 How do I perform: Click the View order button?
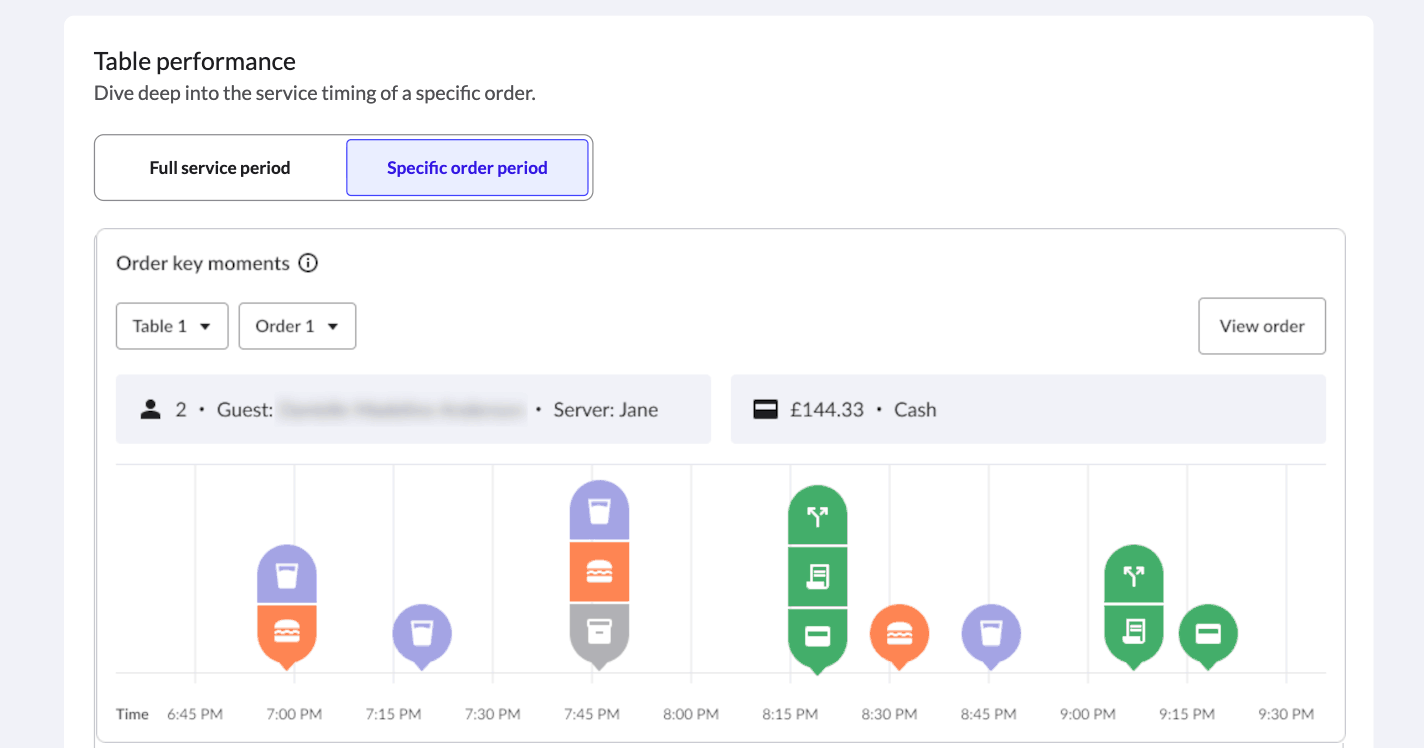[1262, 326]
